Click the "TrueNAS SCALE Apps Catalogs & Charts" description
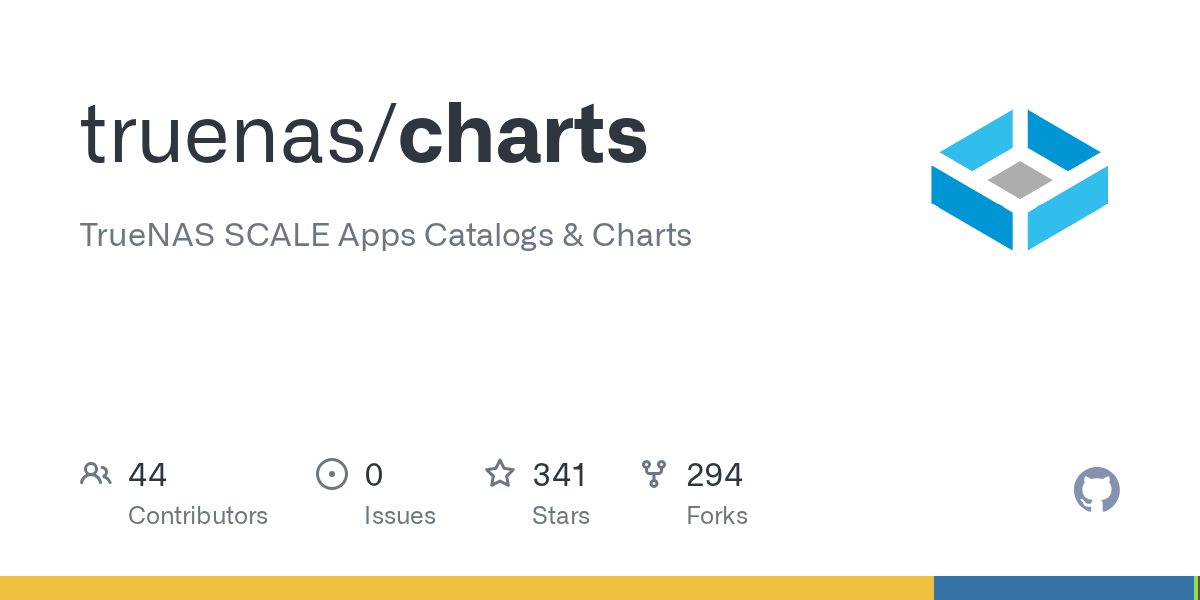Screen dimensions: 1200x600 (385, 235)
